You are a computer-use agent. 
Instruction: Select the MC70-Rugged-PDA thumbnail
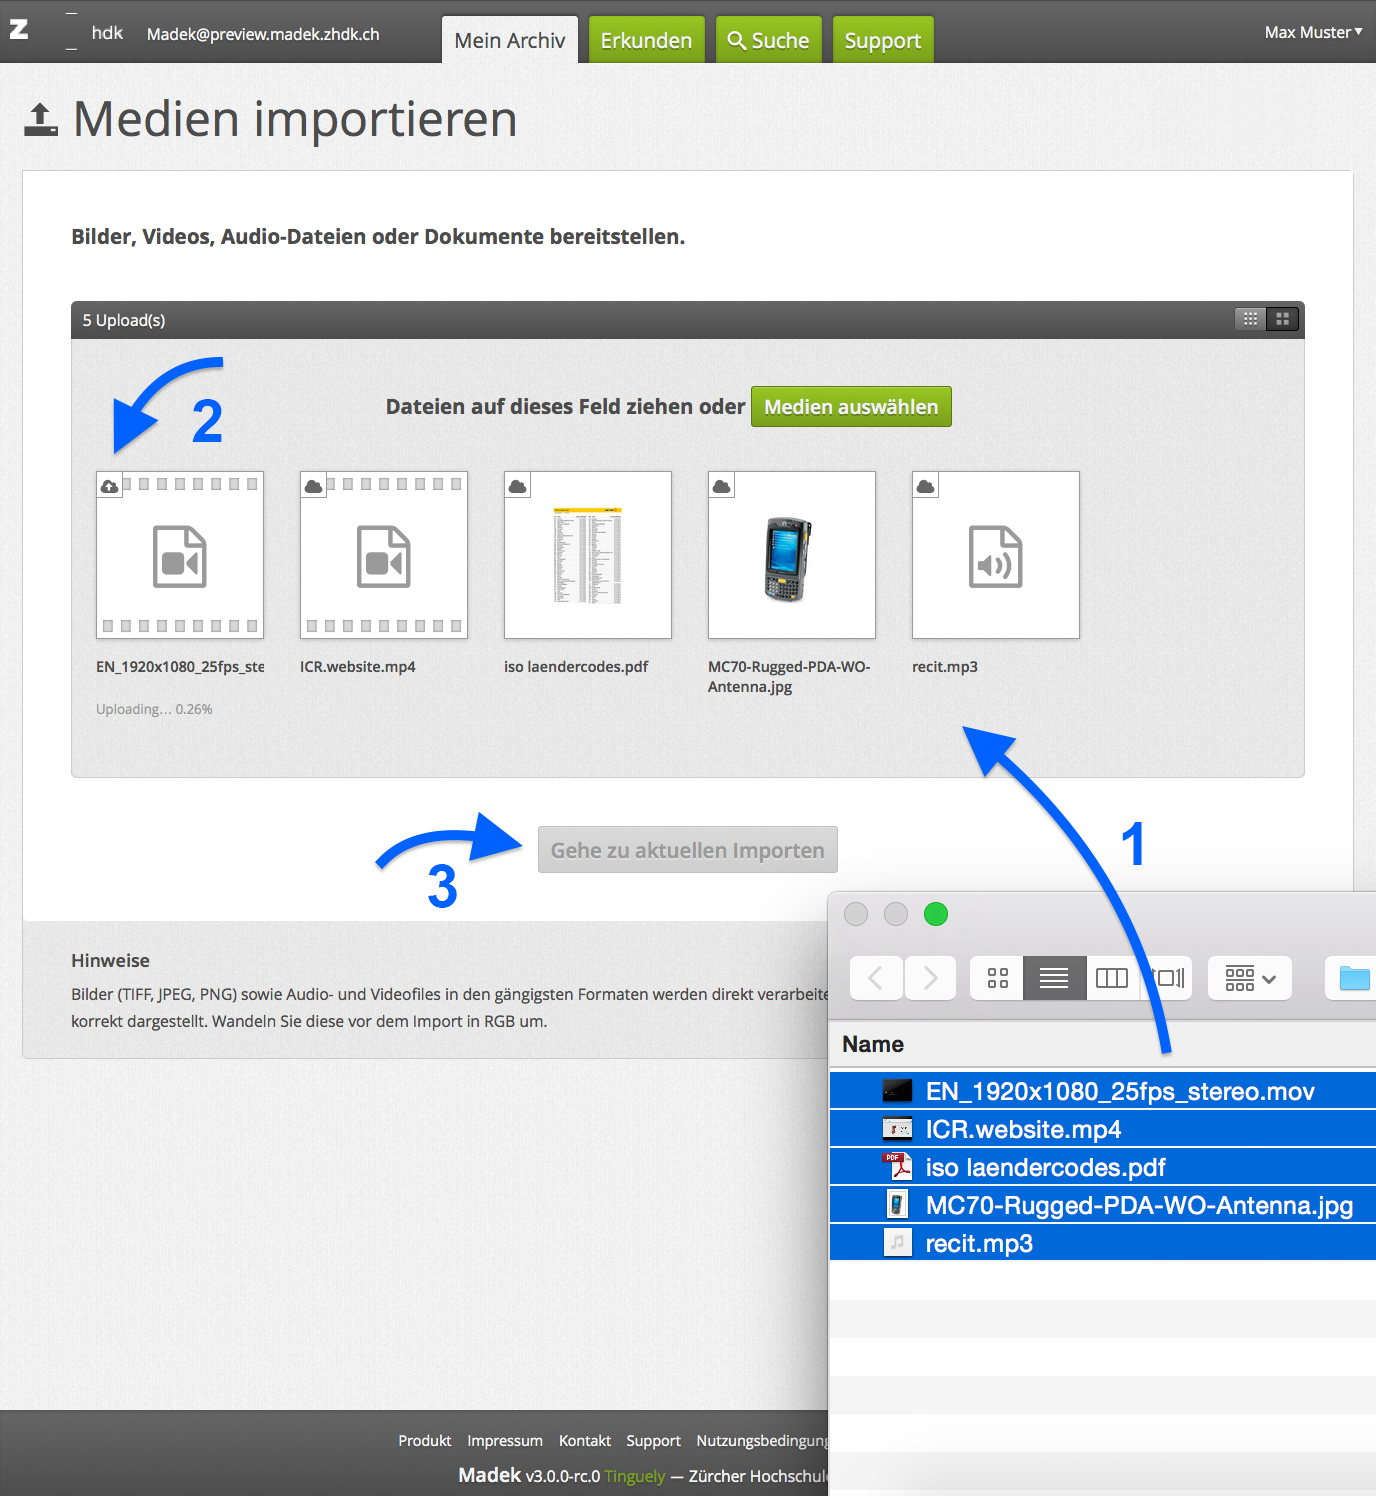(x=791, y=555)
